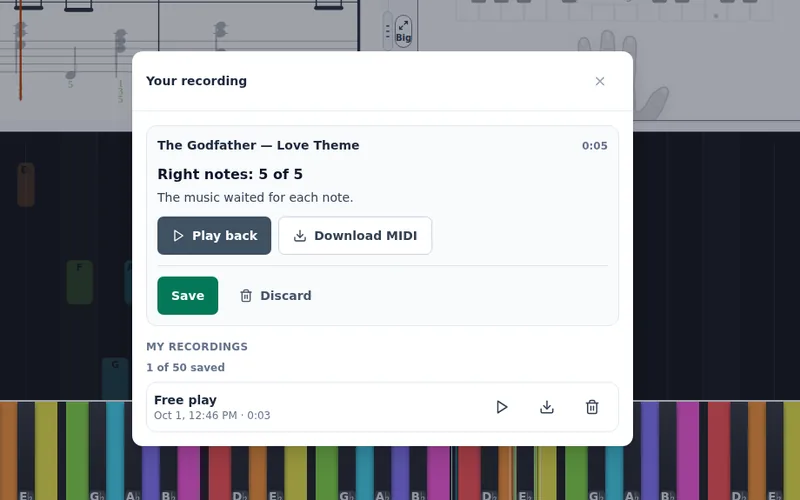
Task: Click 'The music waited for each note.'
Action: tap(255, 197)
